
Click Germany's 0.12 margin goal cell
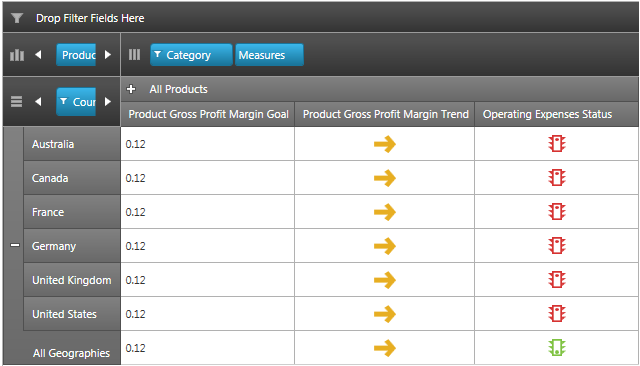pos(207,246)
